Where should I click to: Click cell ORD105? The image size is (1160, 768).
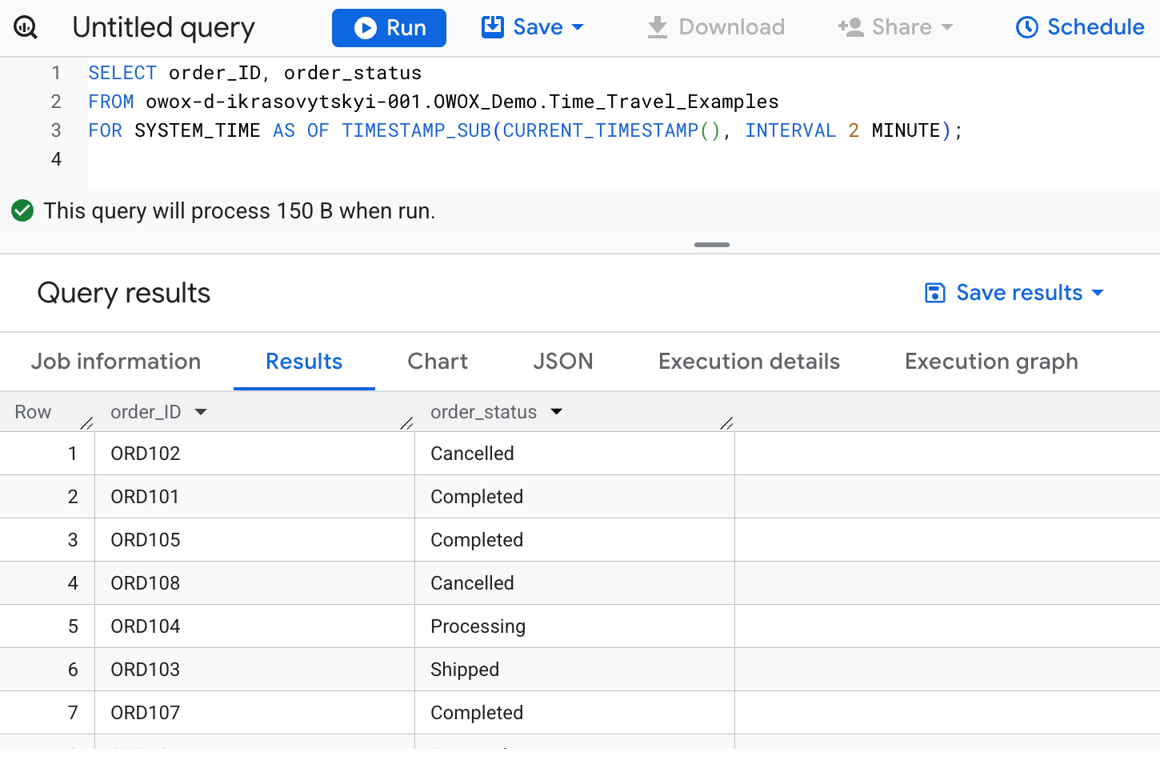pyautogui.click(x=254, y=540)
